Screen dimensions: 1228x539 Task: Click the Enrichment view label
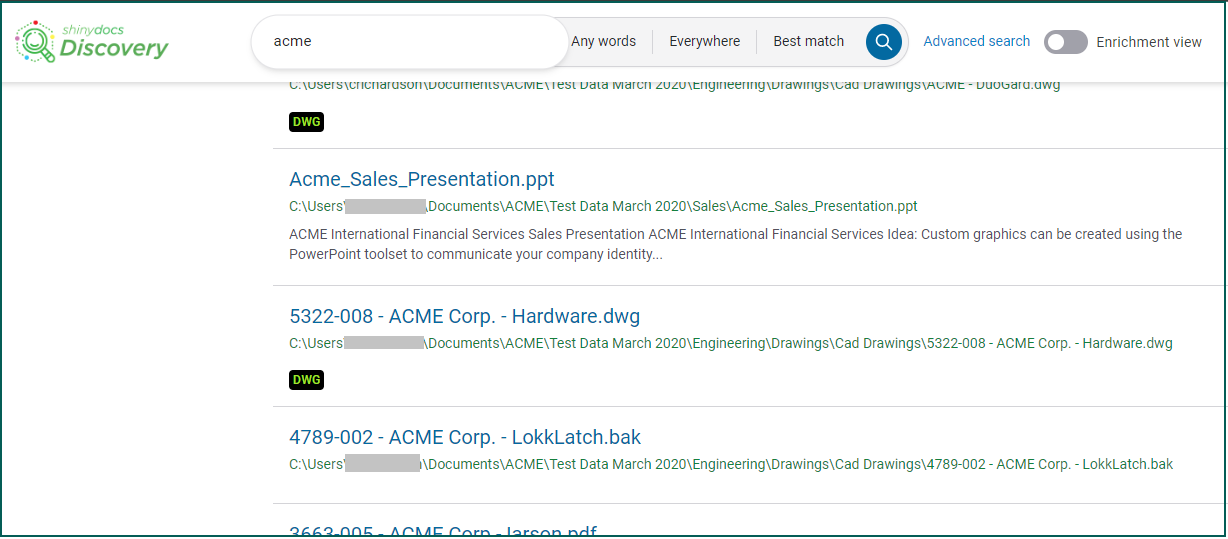(1149, 42)
